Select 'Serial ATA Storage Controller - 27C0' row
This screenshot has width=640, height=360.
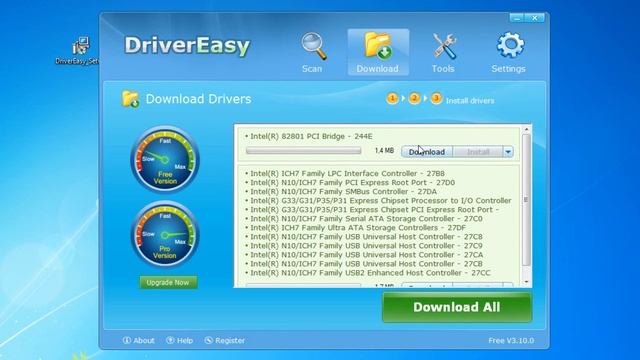pos(364,218)
